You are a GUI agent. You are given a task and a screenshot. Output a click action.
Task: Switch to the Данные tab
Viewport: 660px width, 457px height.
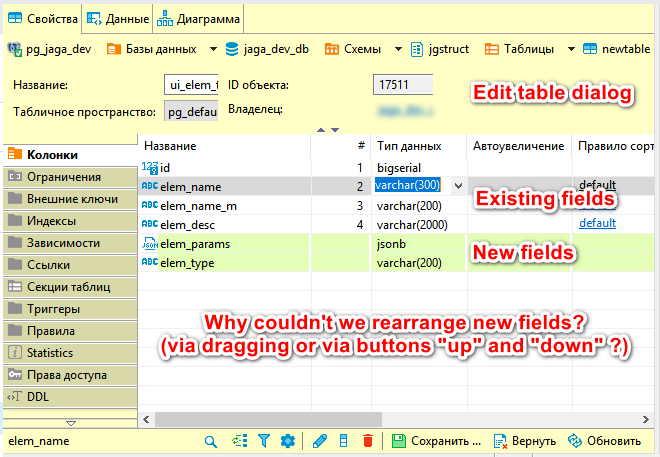117,19
